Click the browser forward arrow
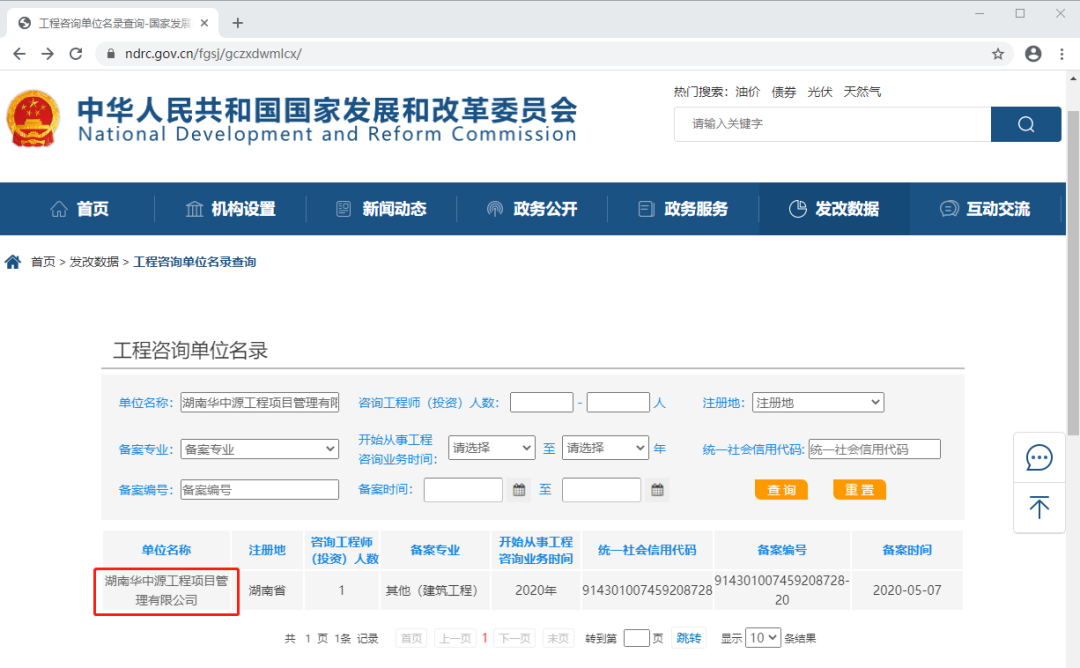 48,54
